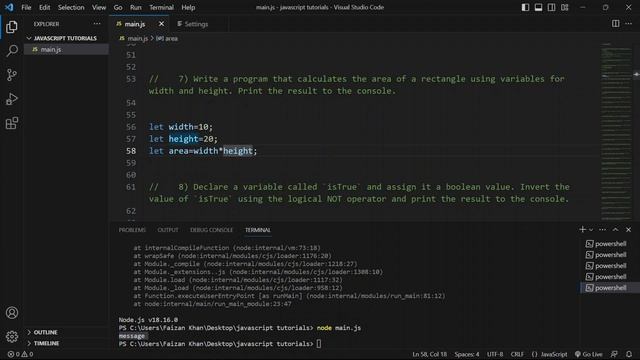
Task: Click the terminal prompt input line
Action: click(x=220, y=344)
